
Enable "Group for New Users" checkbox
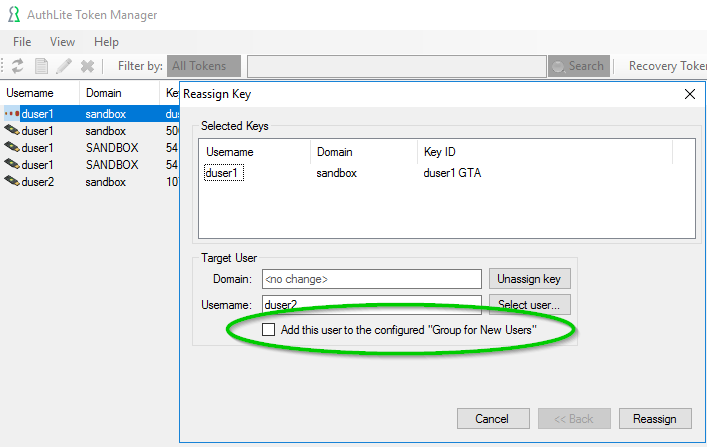tap(268, 330)
